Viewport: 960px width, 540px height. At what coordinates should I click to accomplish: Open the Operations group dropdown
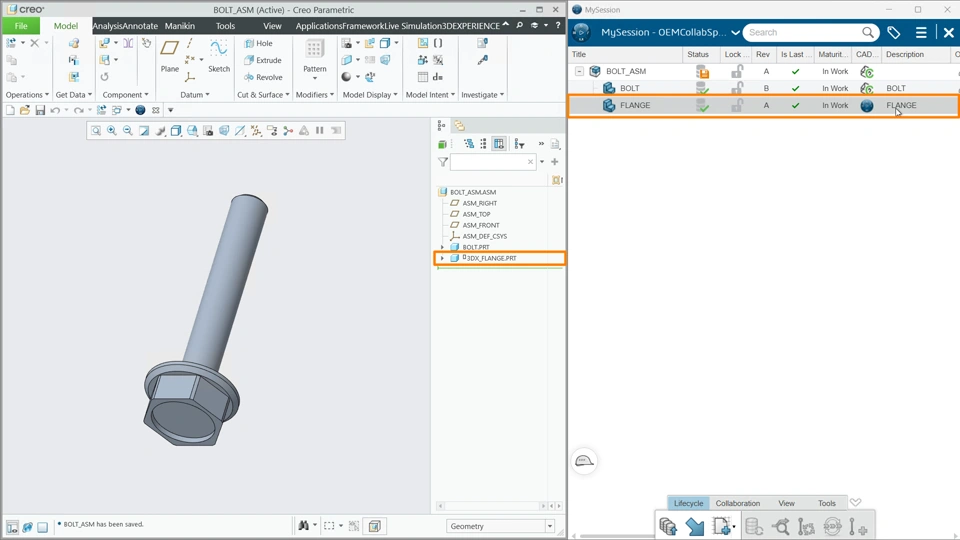point(27,95)
